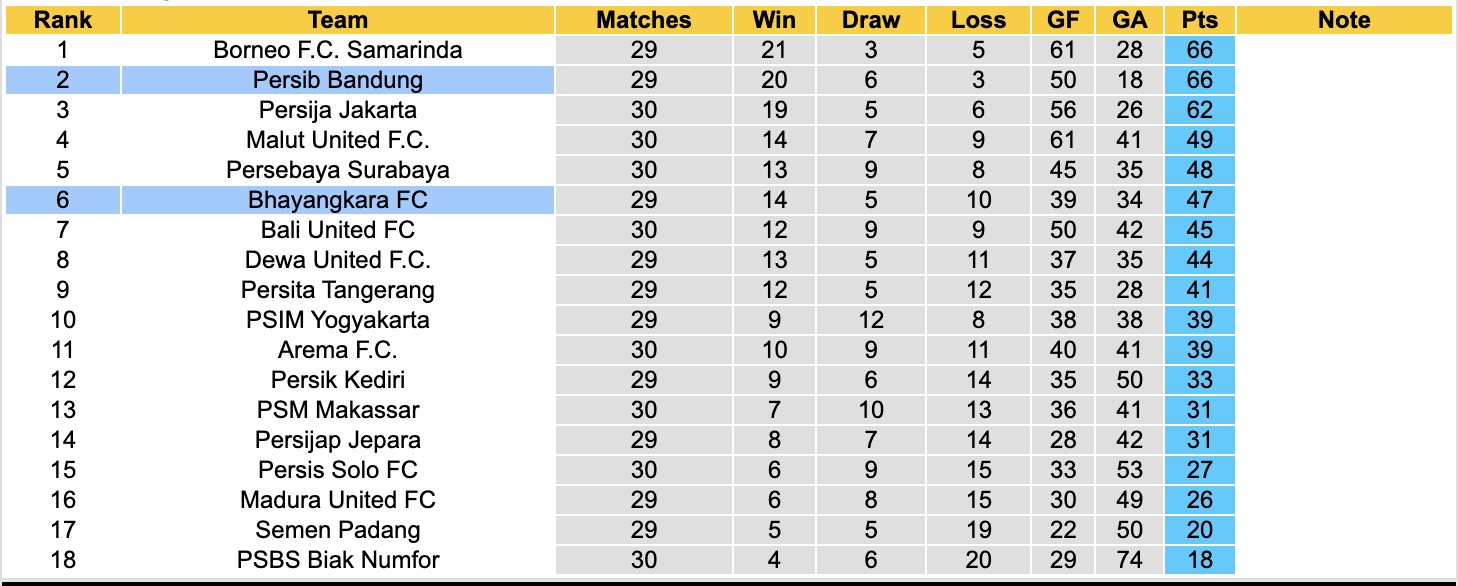Select the Draw column header
This screenshot has width=1458, height=586.
click(870, 20)
